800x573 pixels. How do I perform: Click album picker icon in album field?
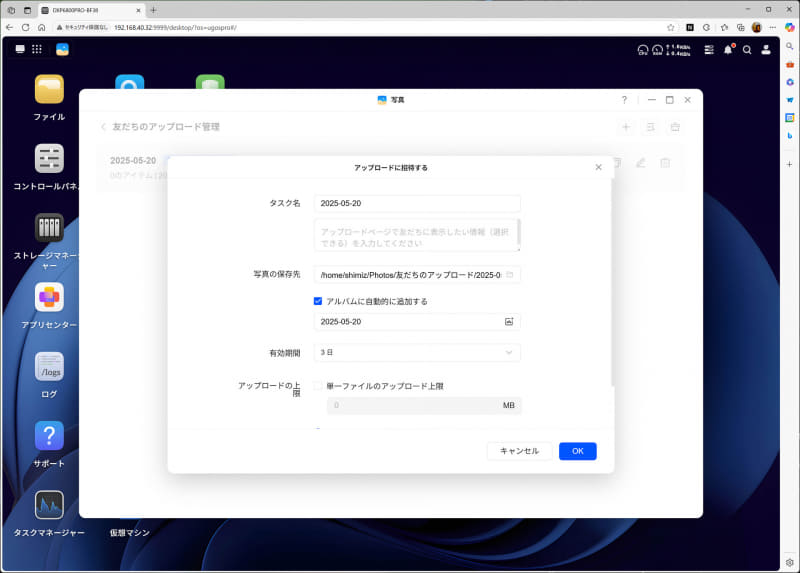tap(509, 321)
